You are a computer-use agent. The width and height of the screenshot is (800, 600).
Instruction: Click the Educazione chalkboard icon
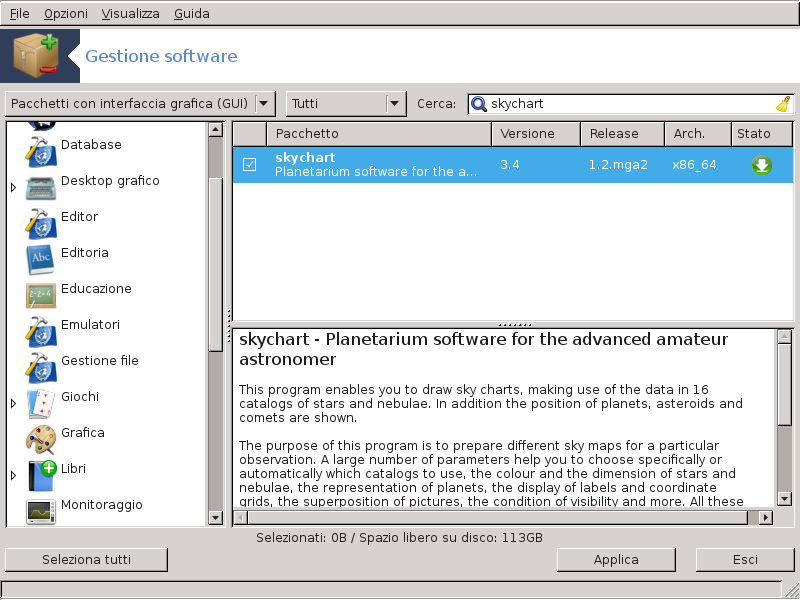(41, 295)
